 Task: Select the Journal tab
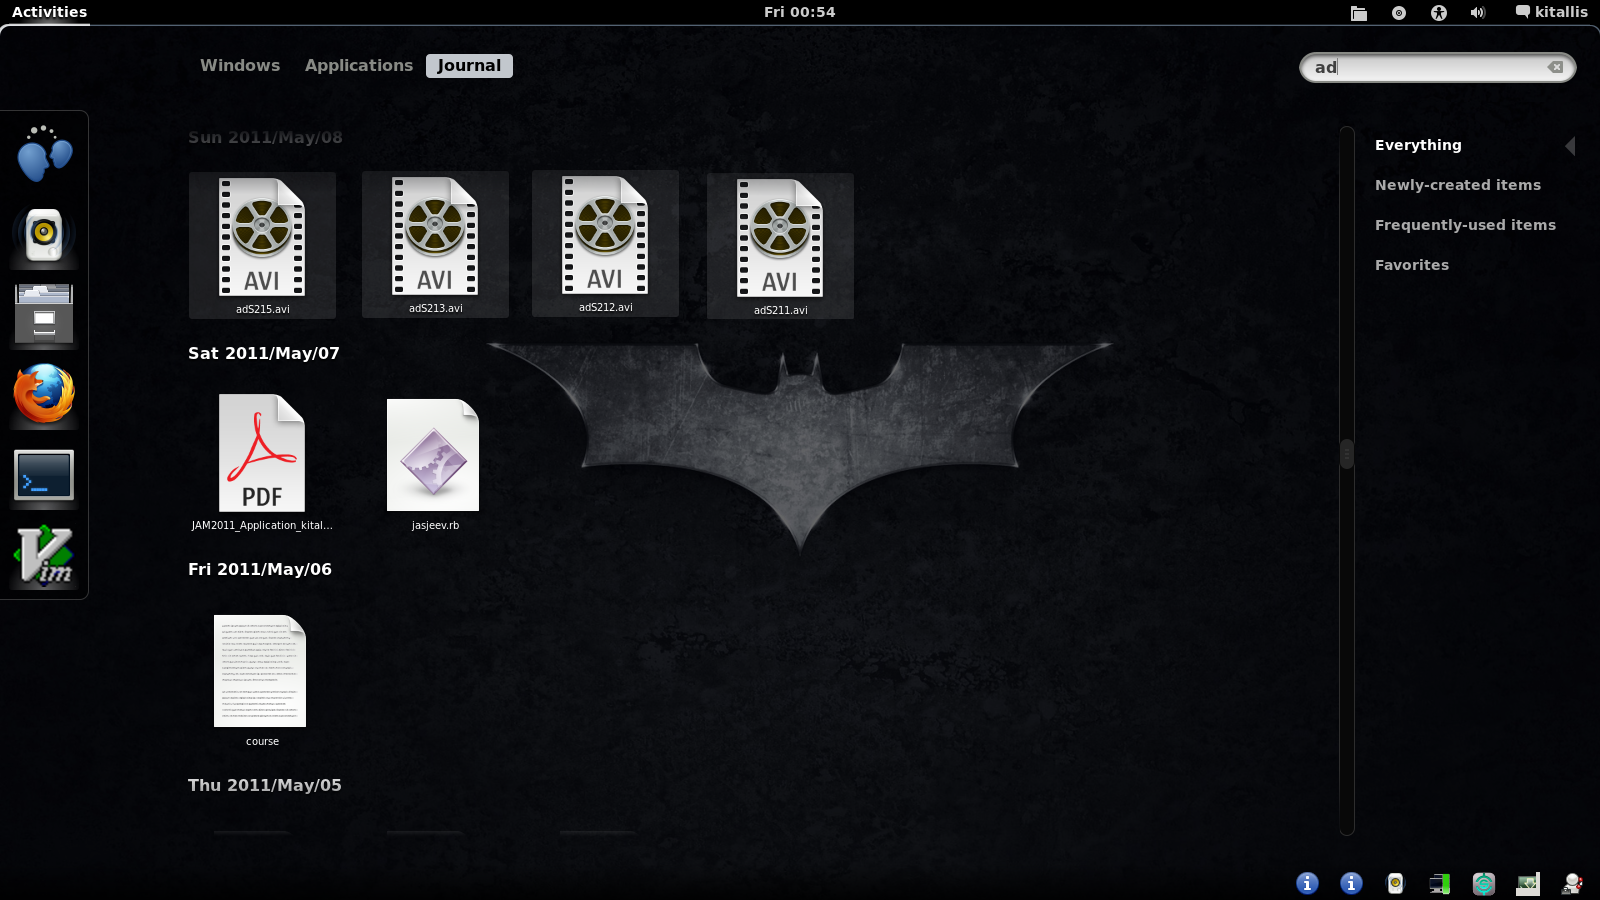tap(469, 65)
